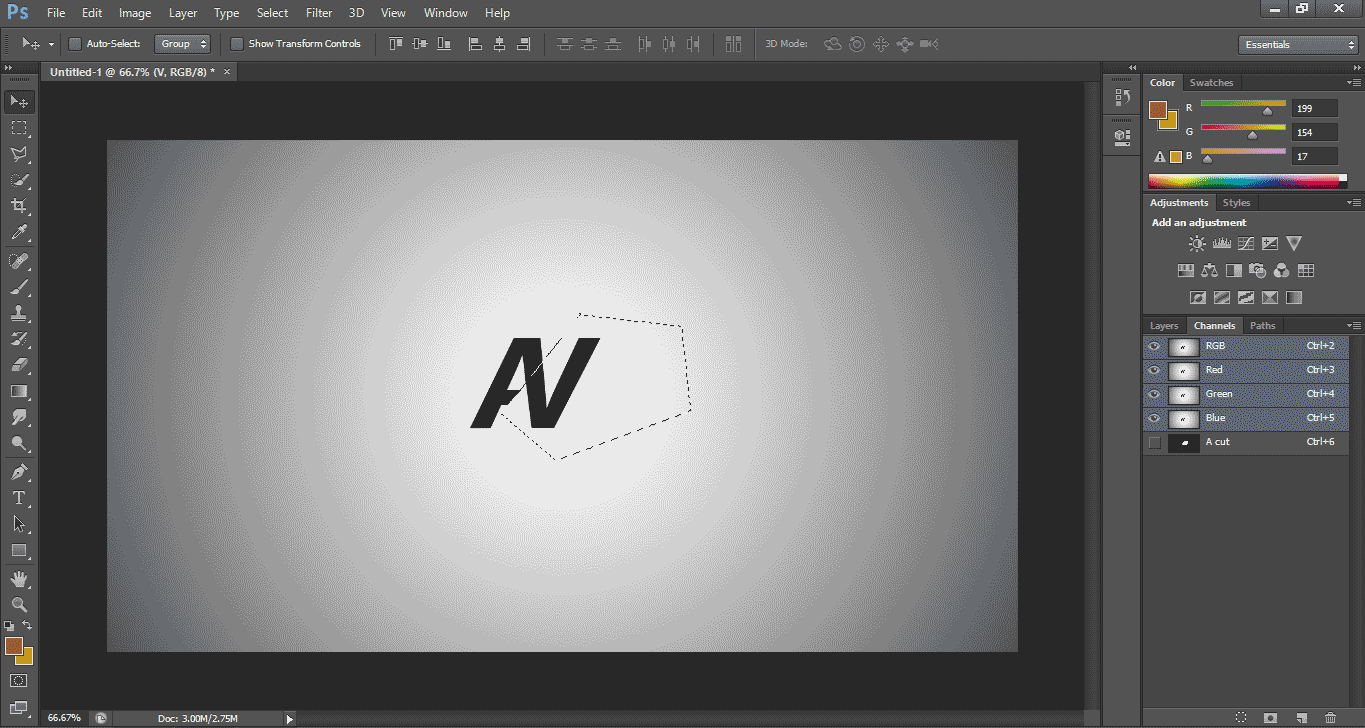Select the Type tool
The width and height of the screenshot is (1365, 728).
tap(18, 498)
